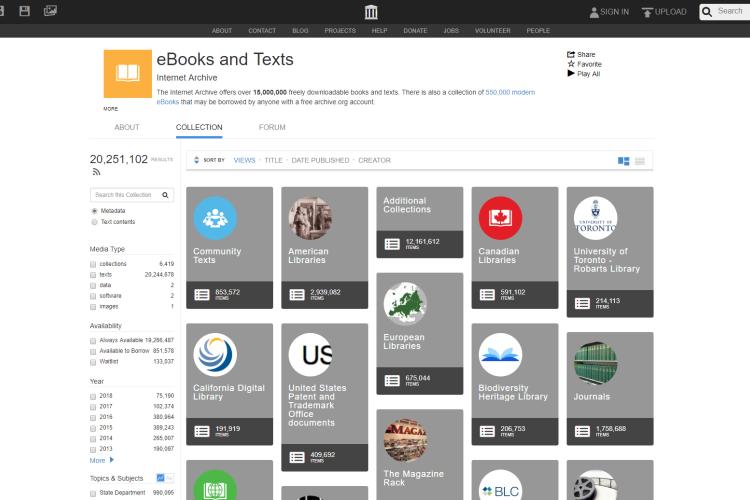This screenshot has height=500, width=750.
Task: Open the DONATE menu item
Action: point(415,31)
